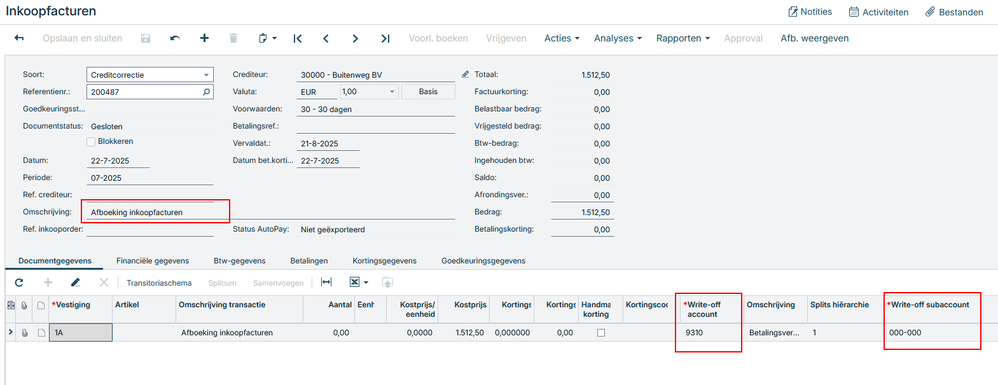Open the Rapporten menu

point(683,38)
